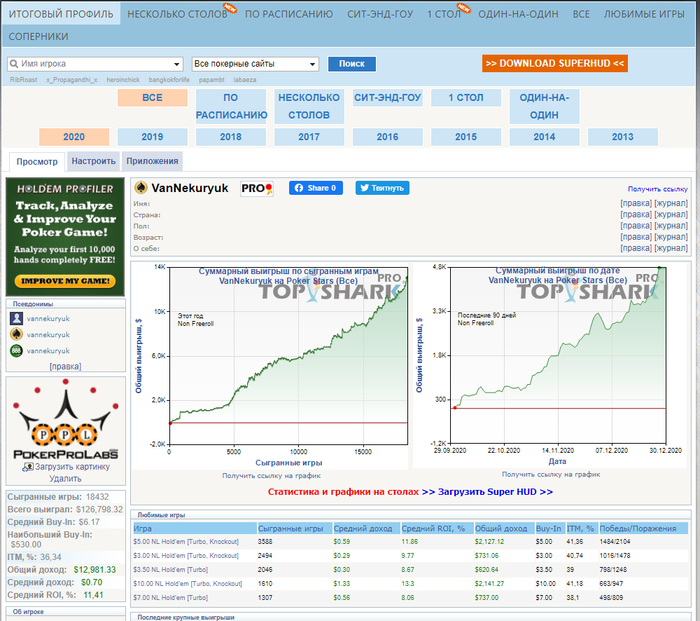Viewport: 700px width, 621px height.
Task: Click the papambt recent search link
Action: [x=211, y=80]
